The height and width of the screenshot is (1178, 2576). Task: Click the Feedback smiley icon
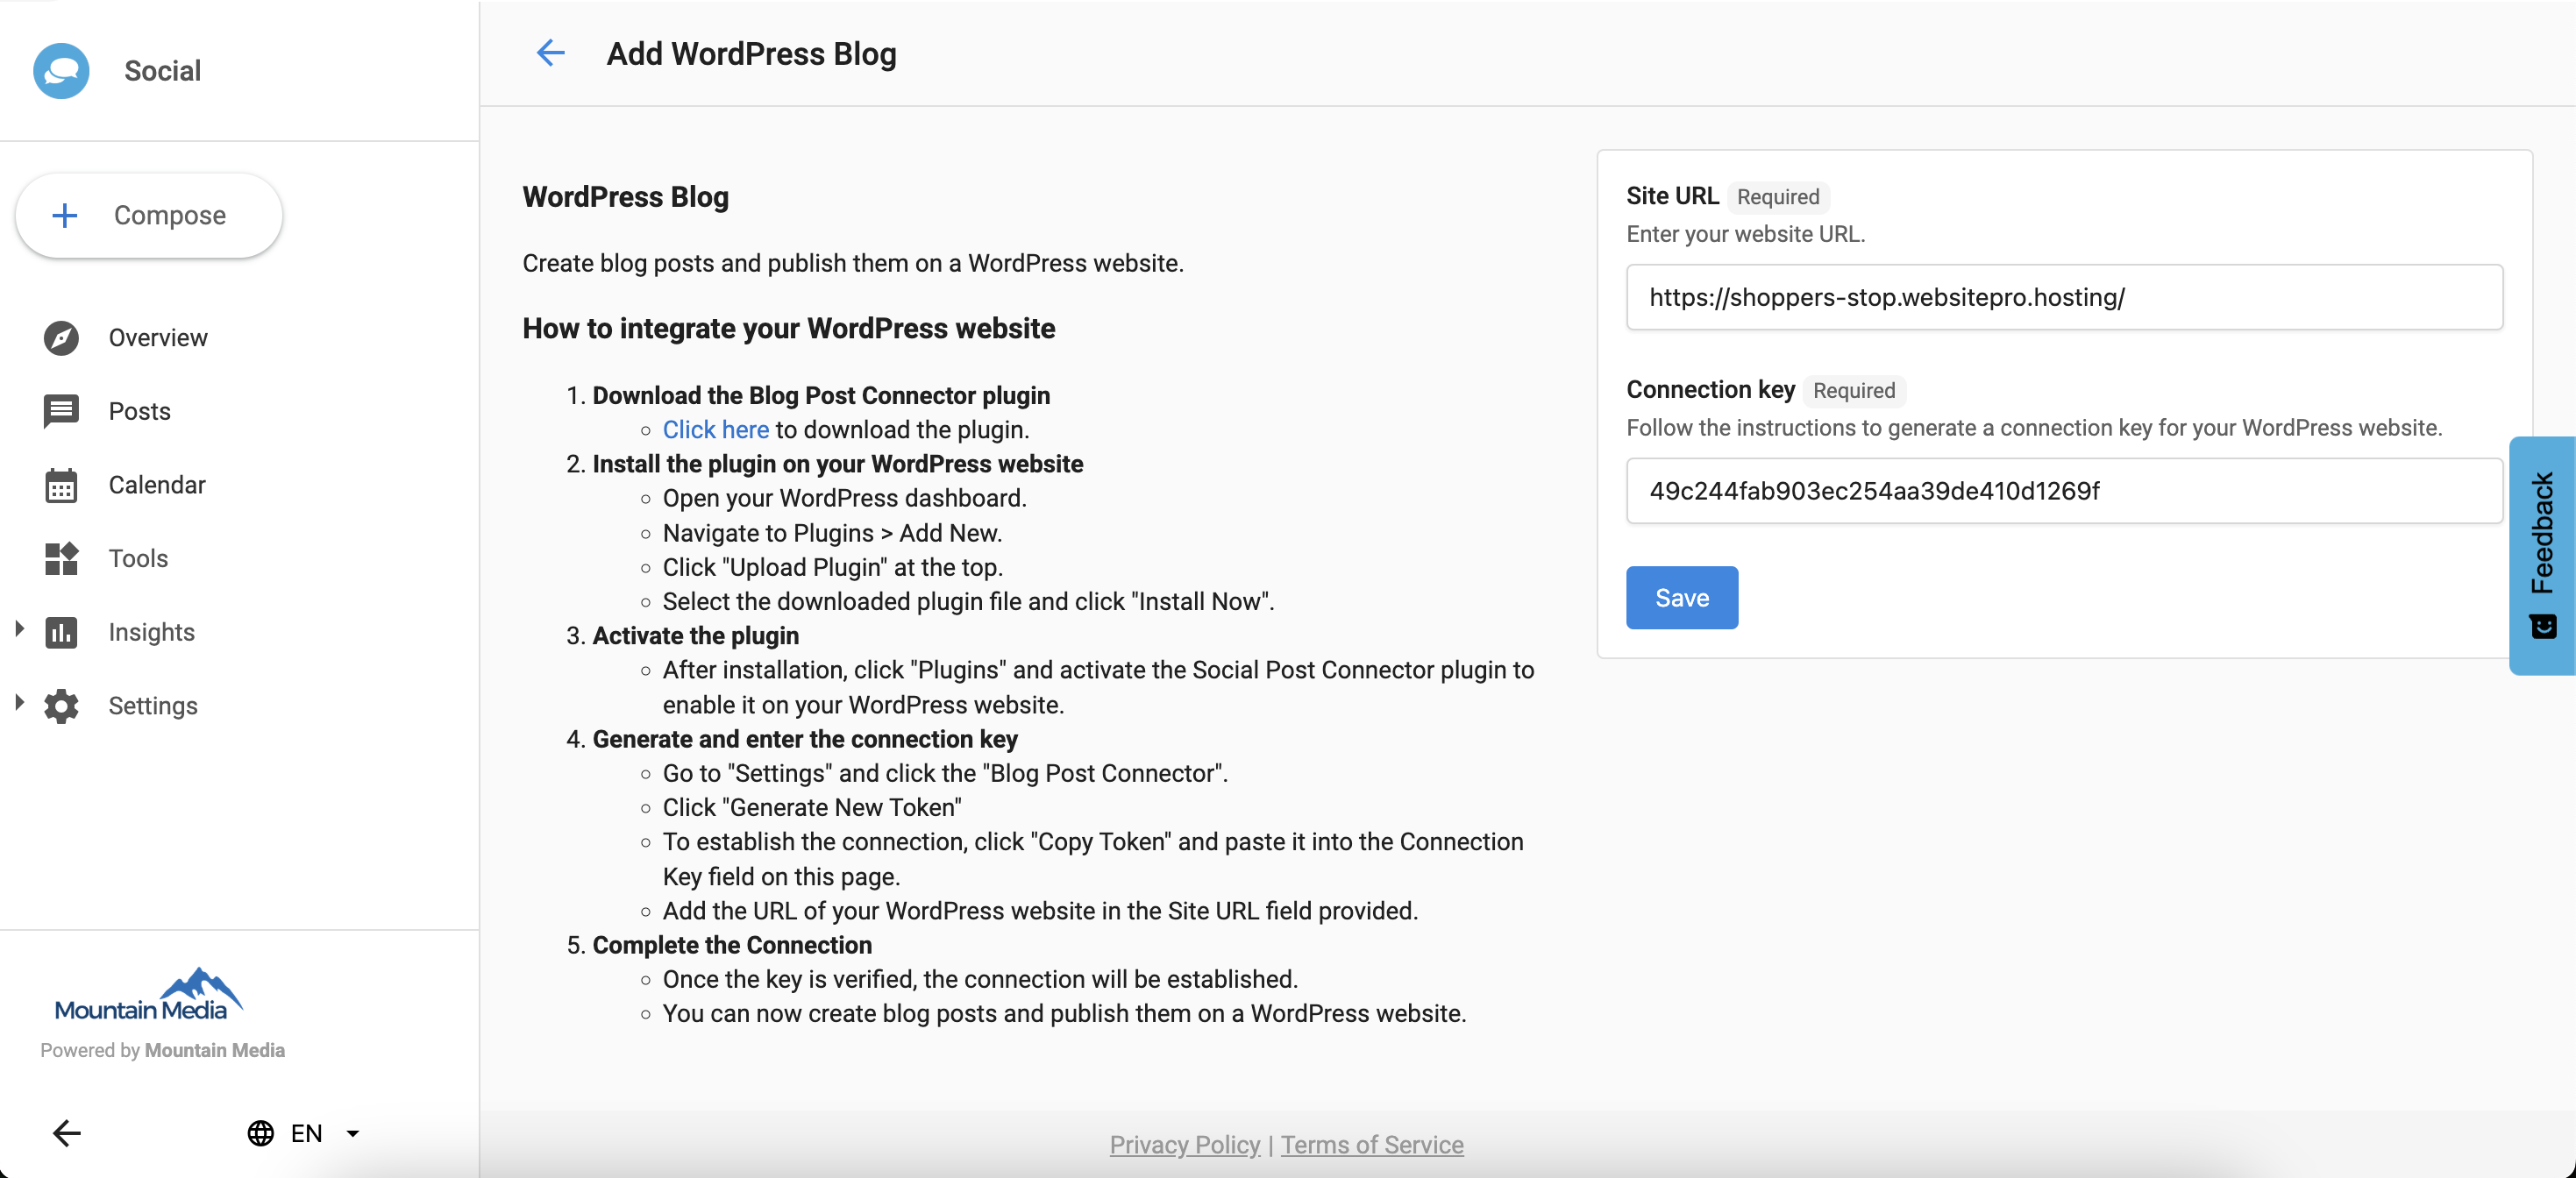(2543, 627)
